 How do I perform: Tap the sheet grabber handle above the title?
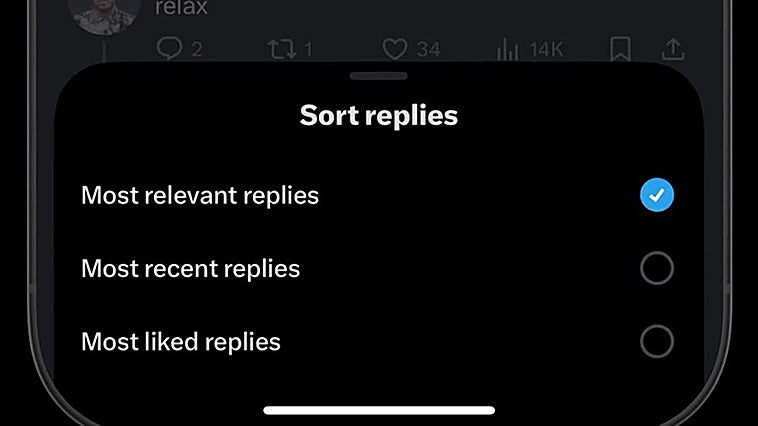pos(379,75)
